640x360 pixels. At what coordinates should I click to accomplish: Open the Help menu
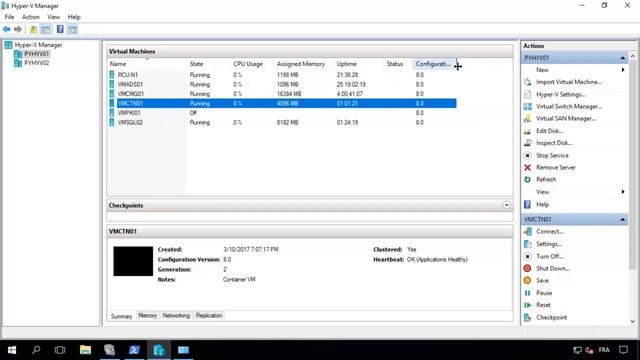74,17
